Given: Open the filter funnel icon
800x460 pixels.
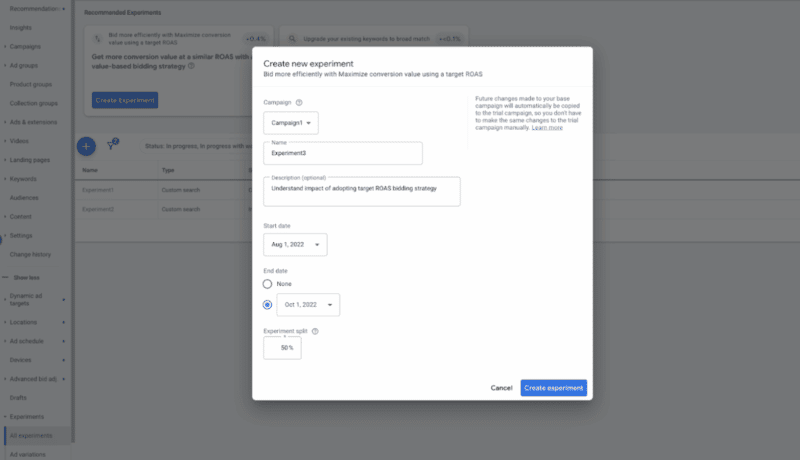Looking at the screenshot, I should pyautogui.click(x=112, y=144).
